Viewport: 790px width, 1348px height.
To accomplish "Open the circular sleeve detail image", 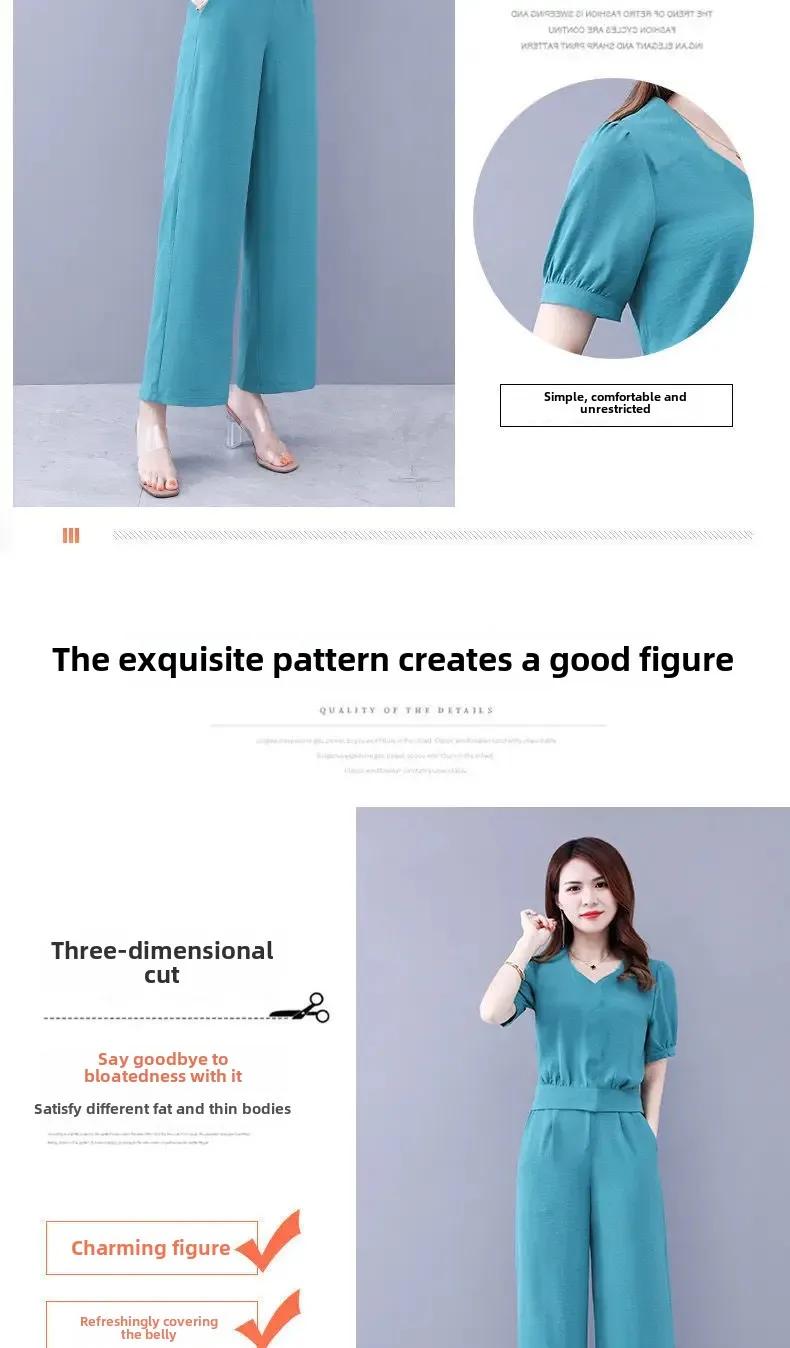I will click(613, 218).
